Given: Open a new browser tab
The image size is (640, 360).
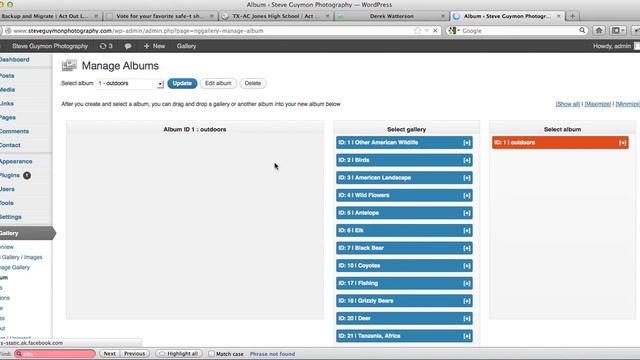Looking at the screenshot, I should pyautogui.click(x=572, y=16).
